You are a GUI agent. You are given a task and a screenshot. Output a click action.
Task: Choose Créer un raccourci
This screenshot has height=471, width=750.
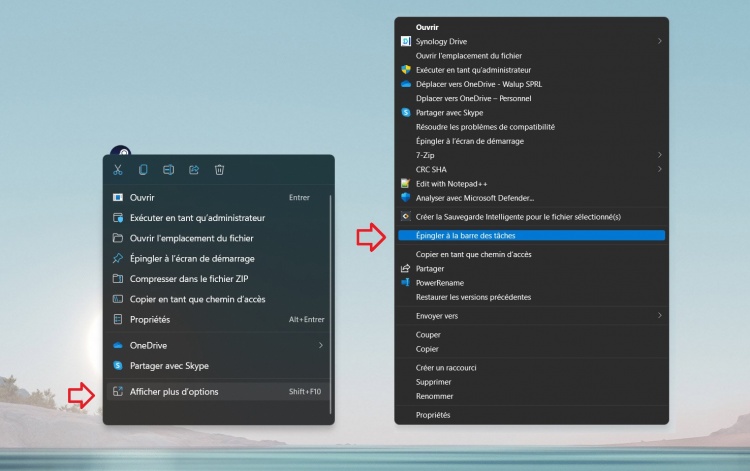pos(446,368)
